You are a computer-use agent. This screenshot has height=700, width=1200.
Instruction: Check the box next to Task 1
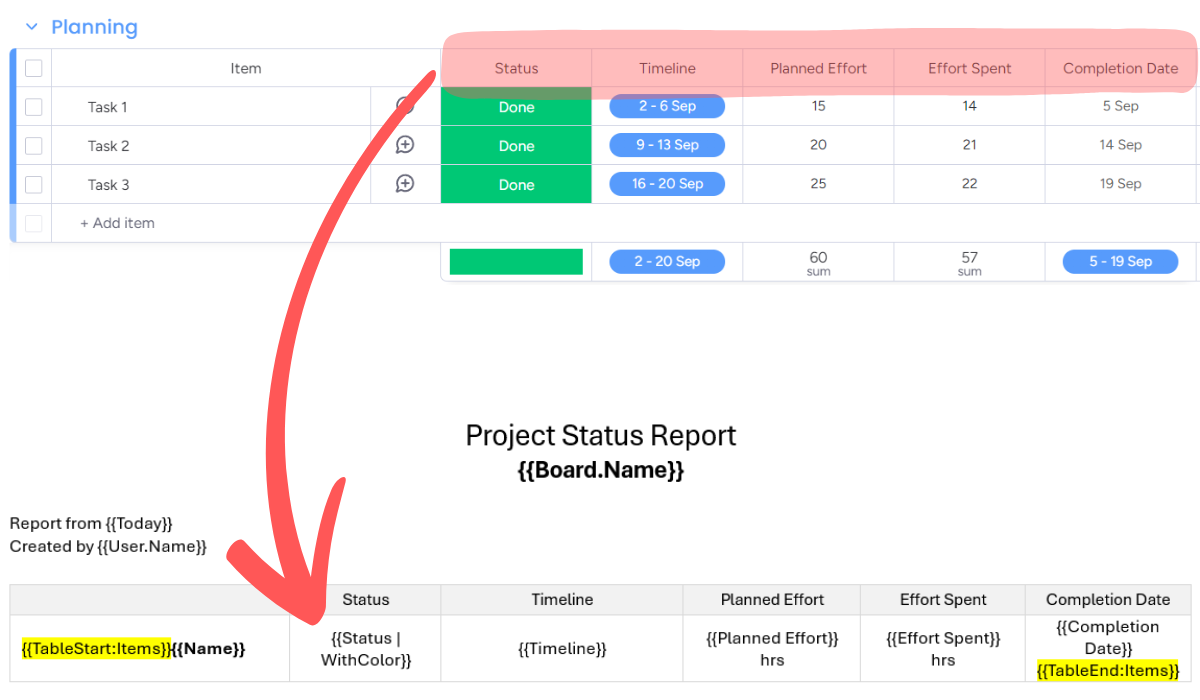pos(34,107)
